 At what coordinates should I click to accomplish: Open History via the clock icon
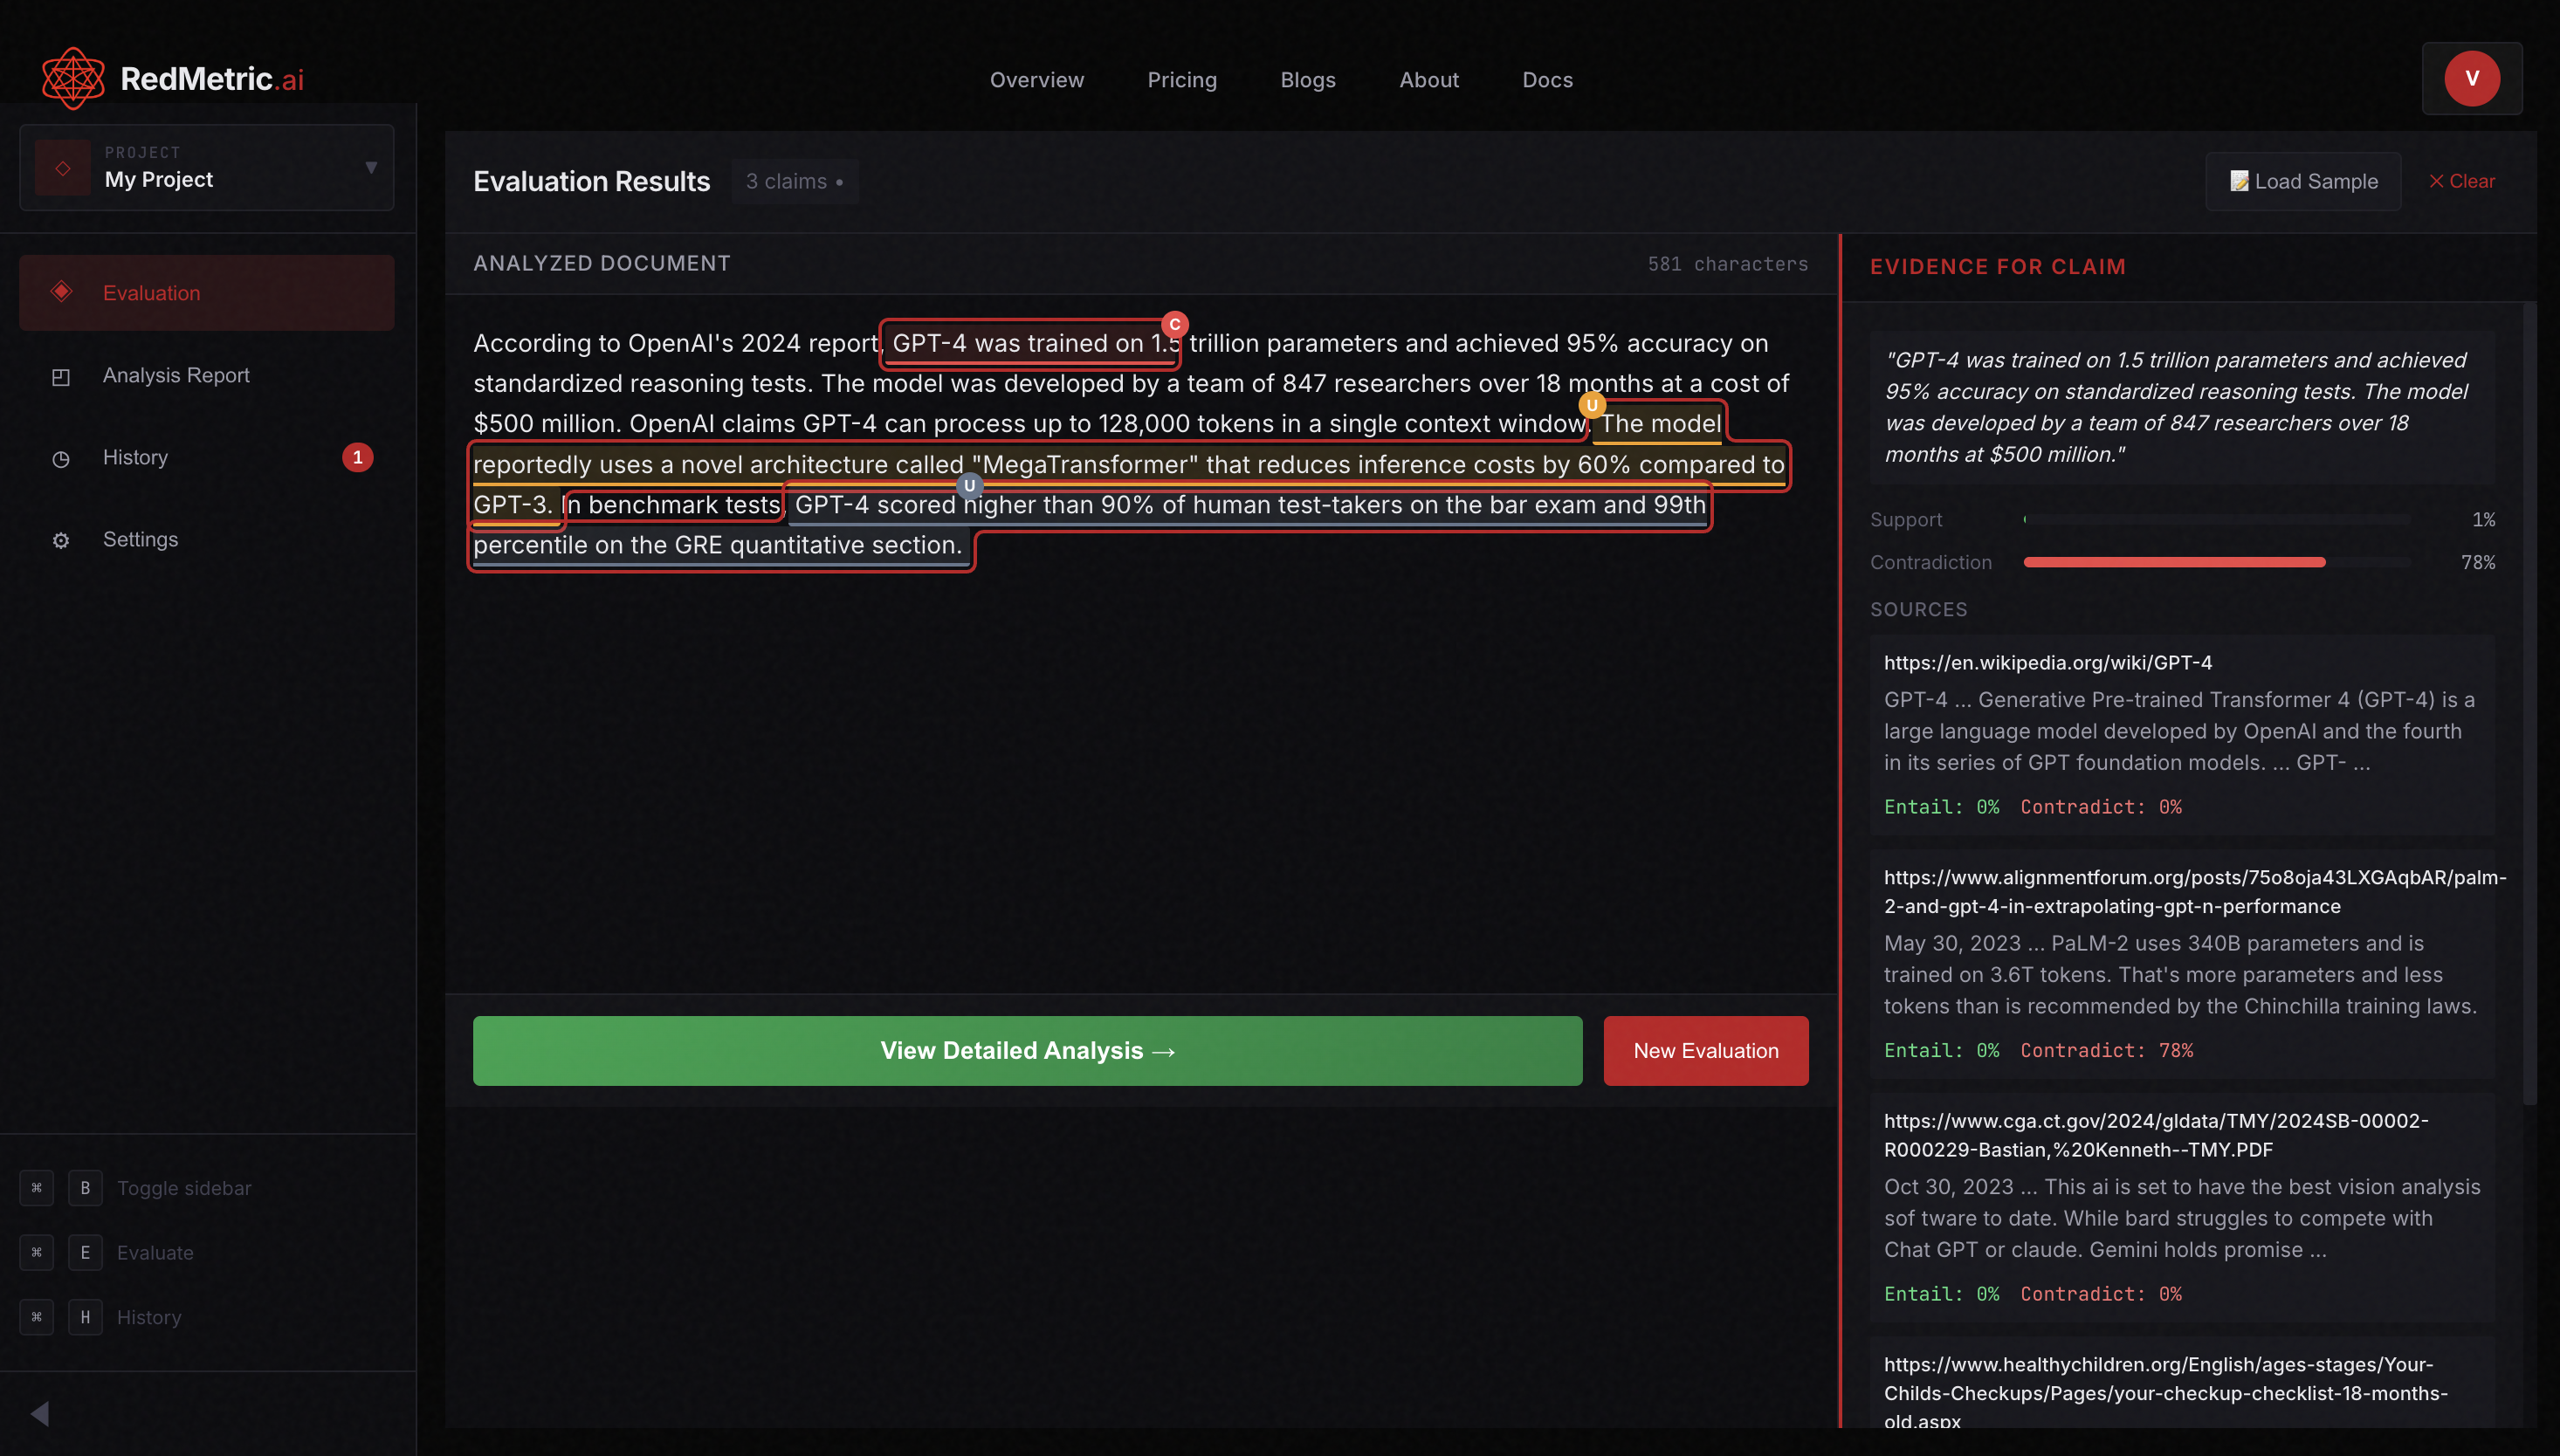(61, 458)
